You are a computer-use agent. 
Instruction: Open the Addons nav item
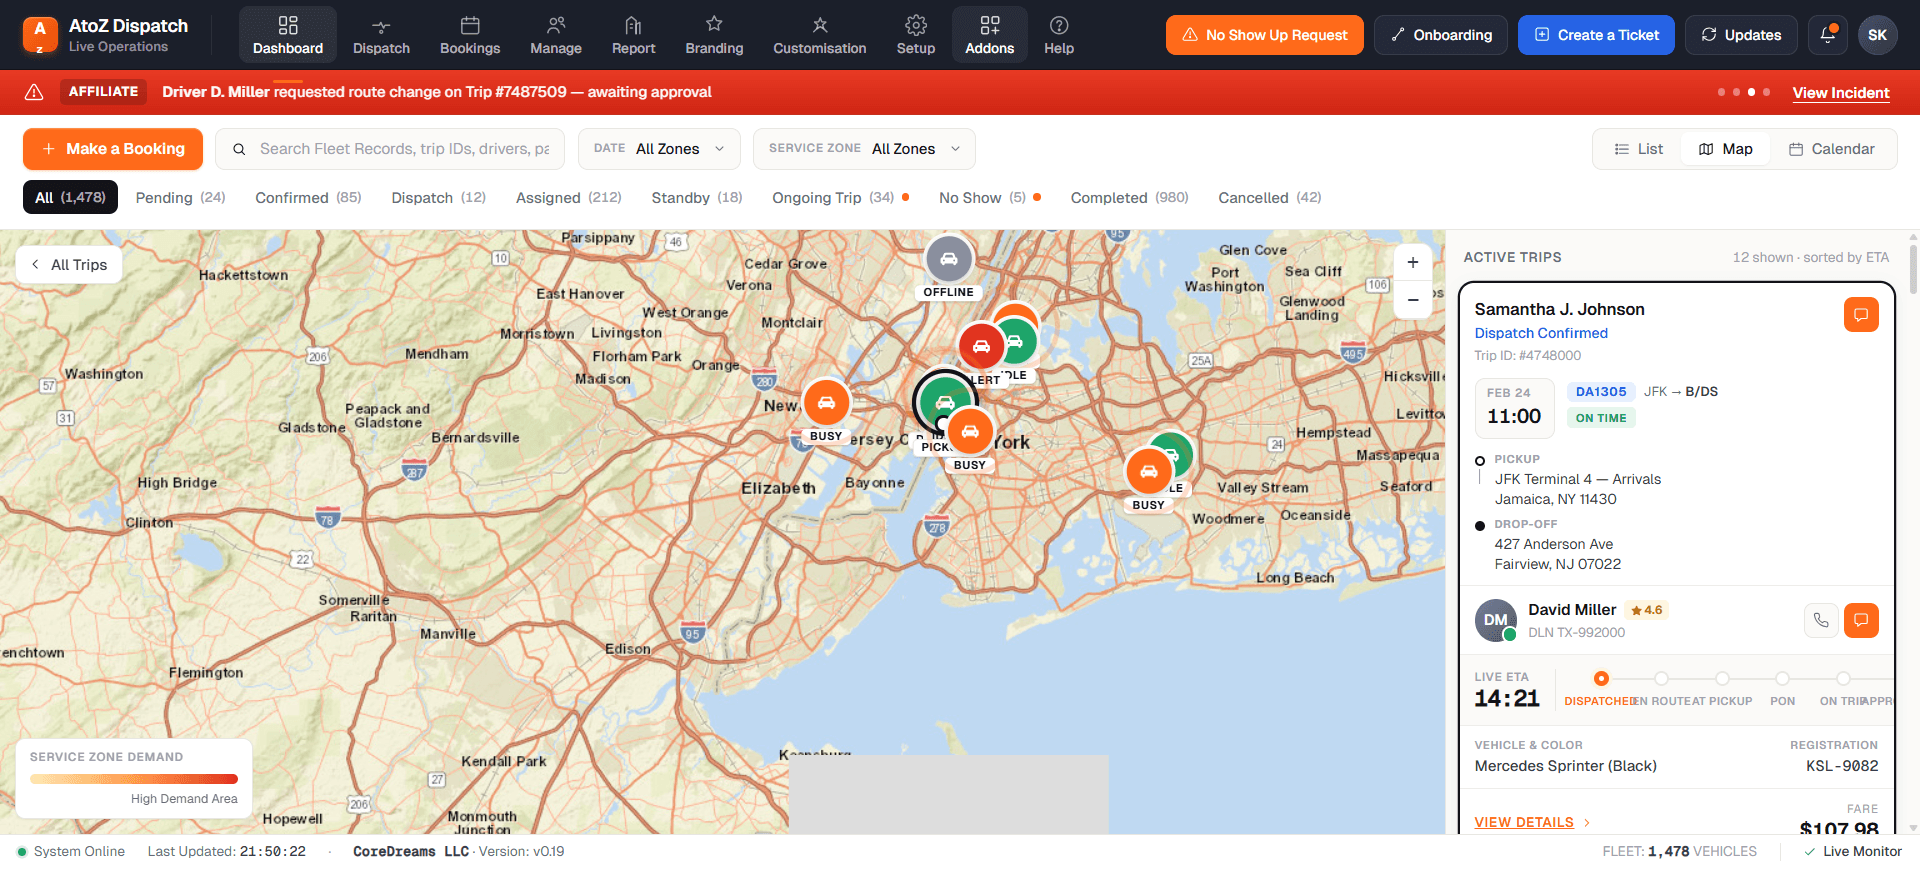tap(990, 35)
